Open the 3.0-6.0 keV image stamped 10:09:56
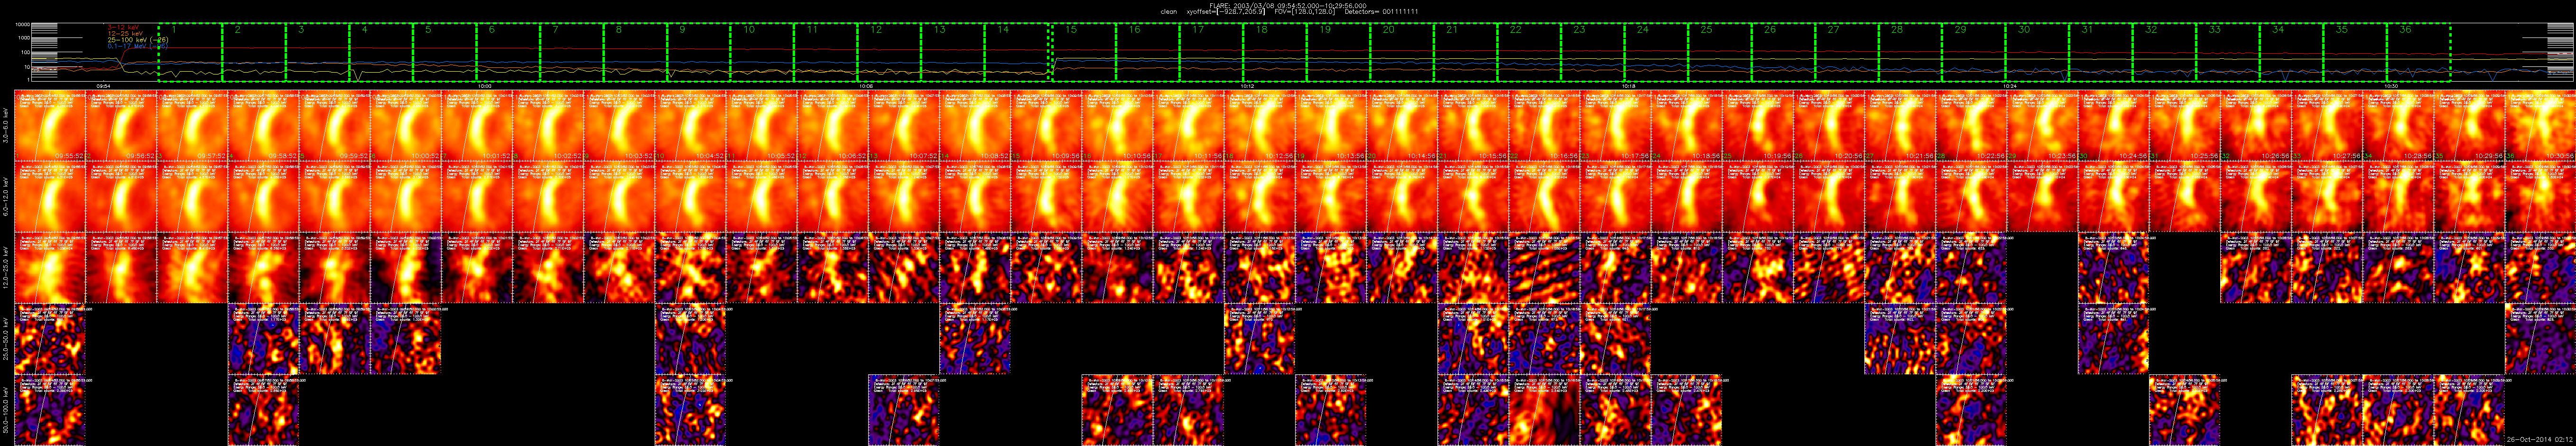 (x=1046, y=127)
